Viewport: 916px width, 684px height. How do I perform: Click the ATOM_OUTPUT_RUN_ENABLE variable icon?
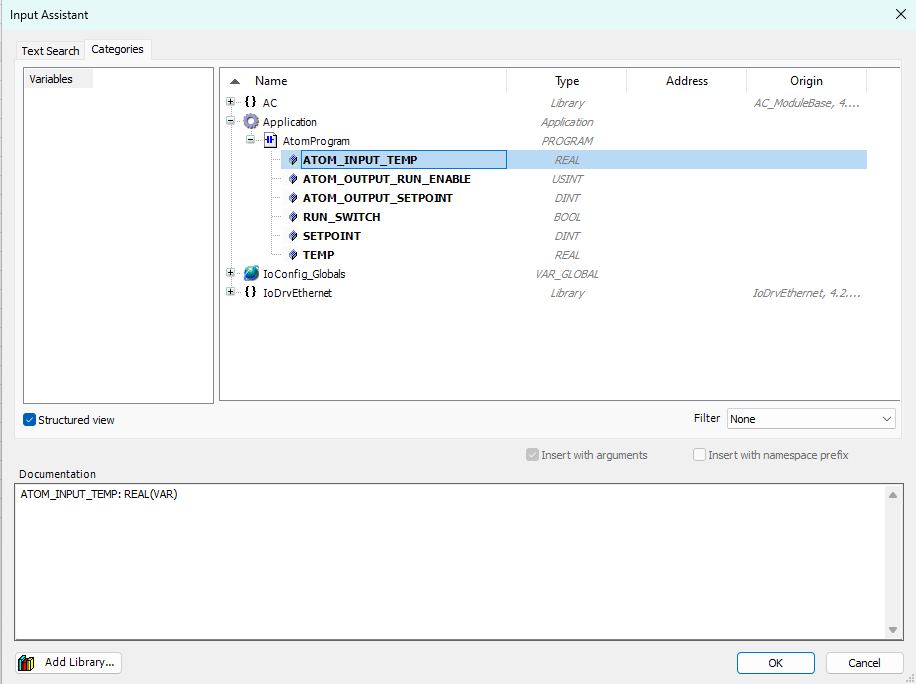tap(293, 179)
